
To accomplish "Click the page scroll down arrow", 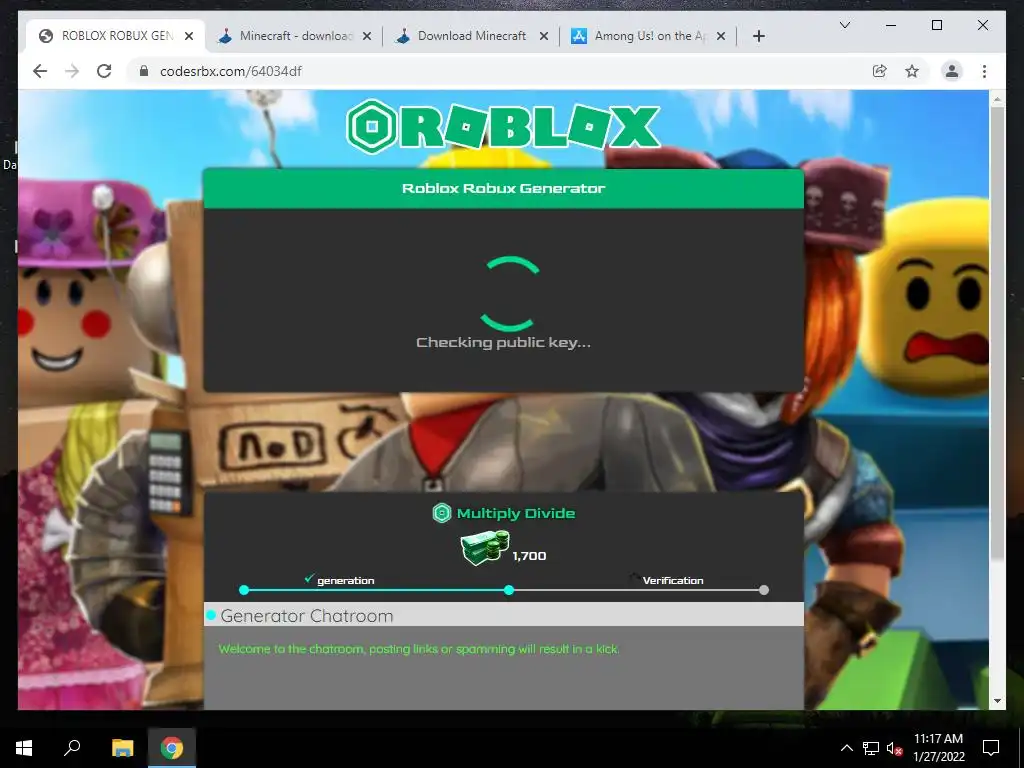I will click(997, 701).
